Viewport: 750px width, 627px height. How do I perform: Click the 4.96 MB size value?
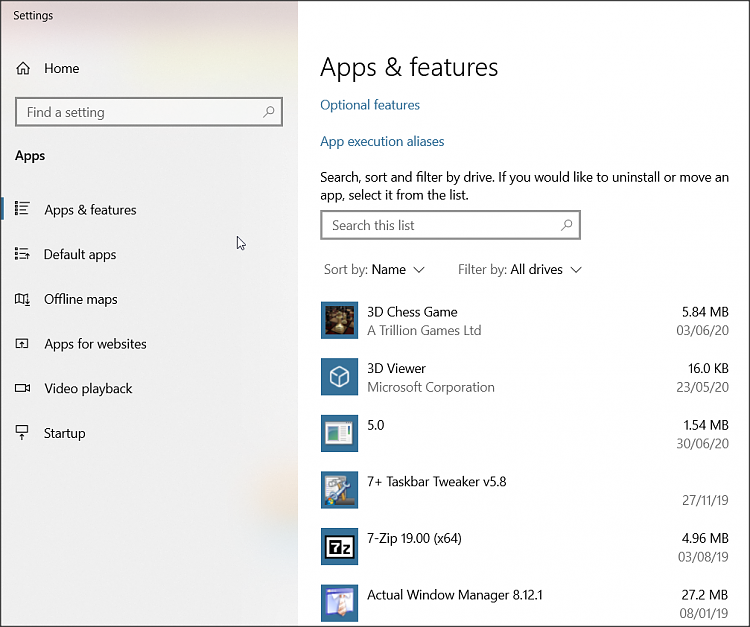(705, 539)
